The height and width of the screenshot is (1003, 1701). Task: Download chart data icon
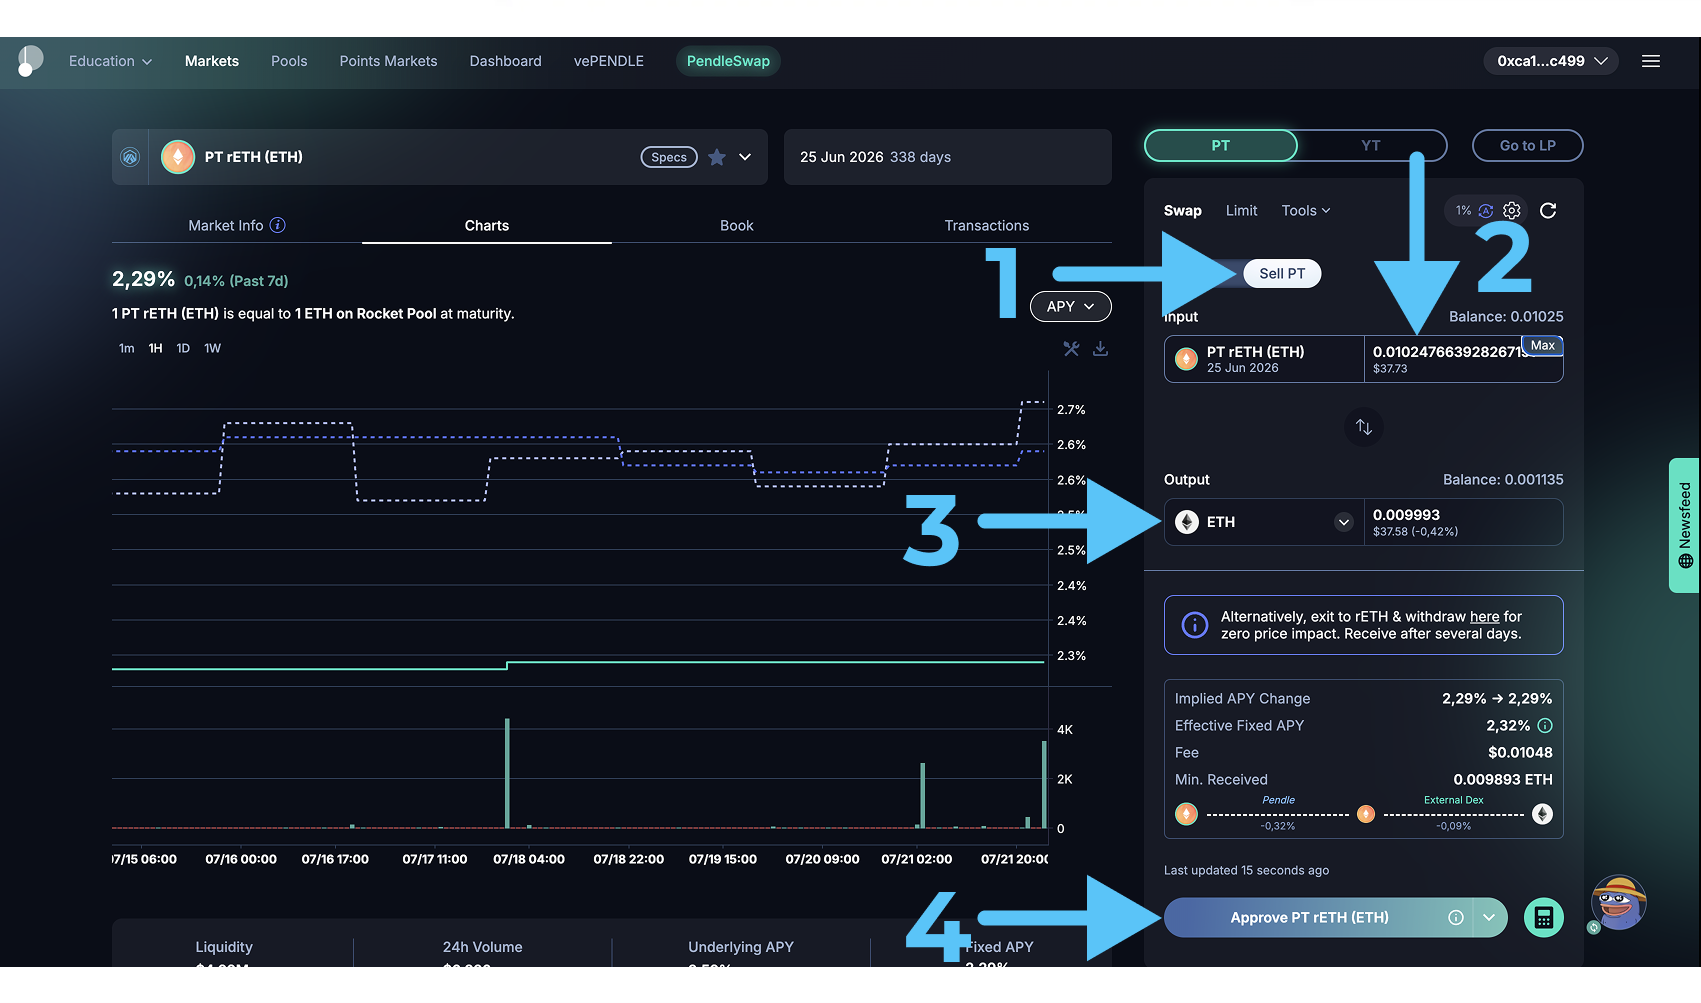click(x=1100, y=349)
